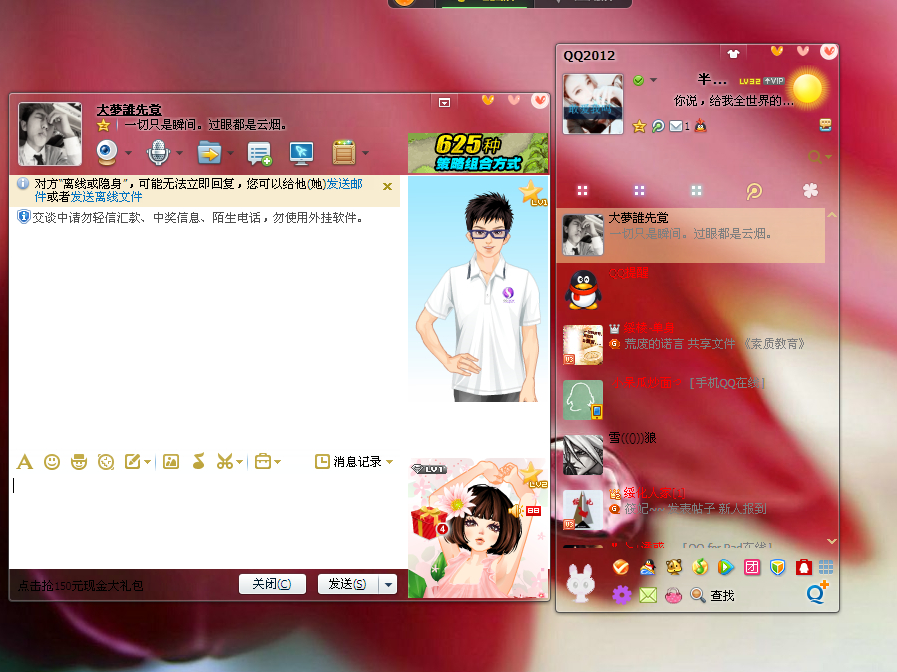Insert a picture into the message
Viewport: 897px width, 672px height.
click(x=171, y=462)
